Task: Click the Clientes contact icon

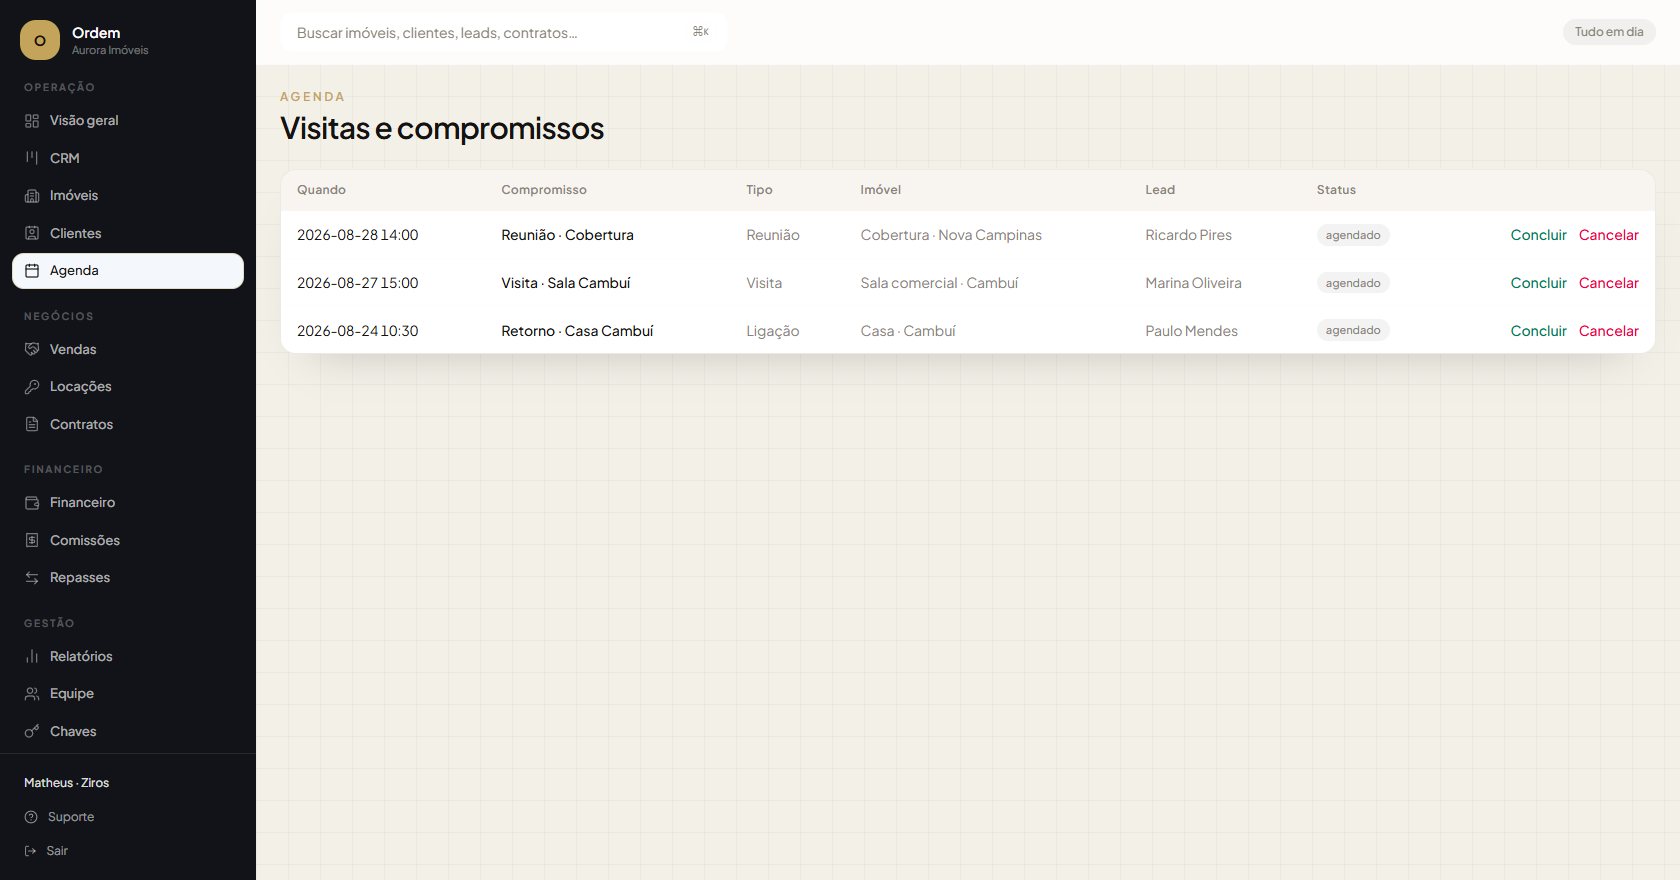Action: click(32, 233)
